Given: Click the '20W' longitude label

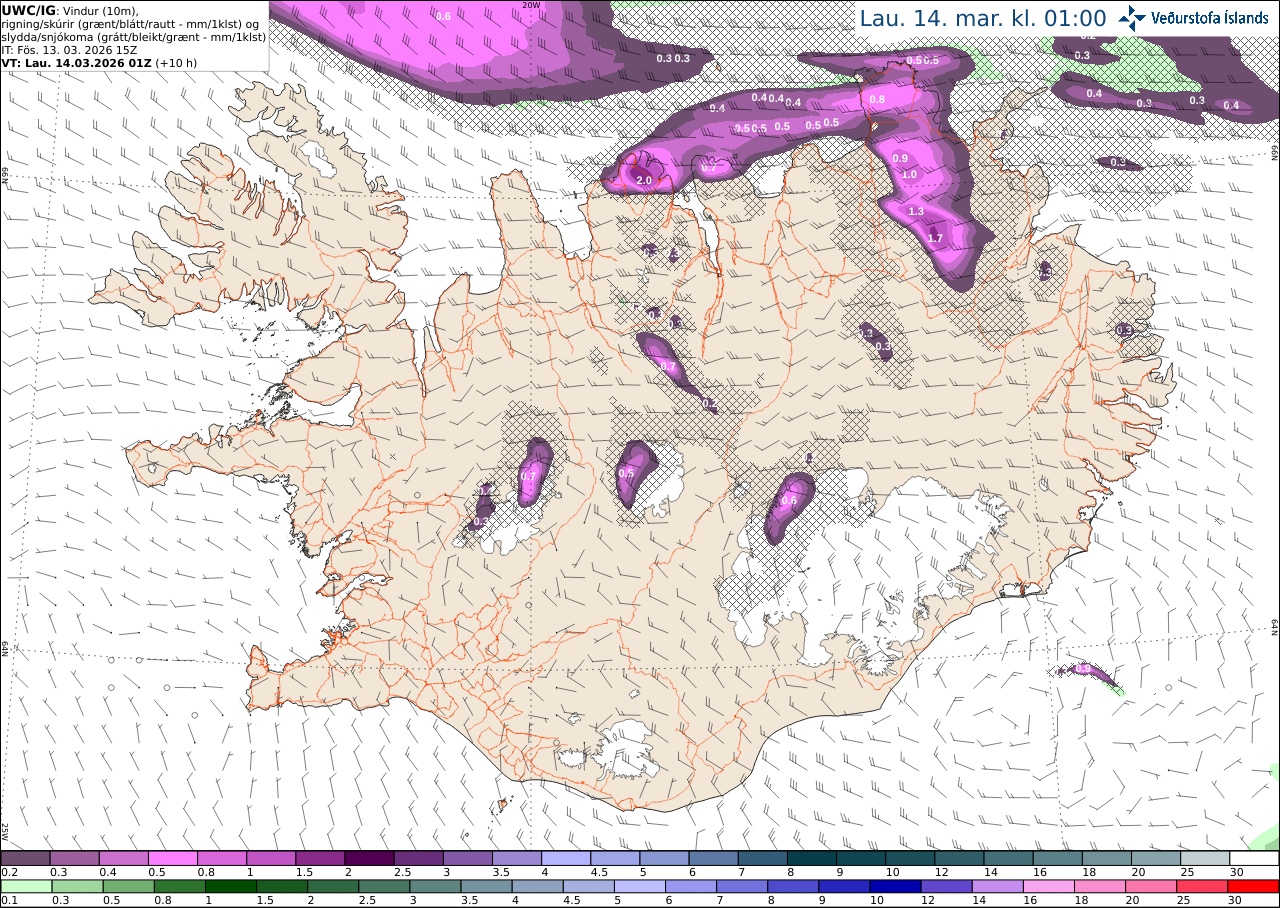Looking at the screenshot, I should pos(532,5).
